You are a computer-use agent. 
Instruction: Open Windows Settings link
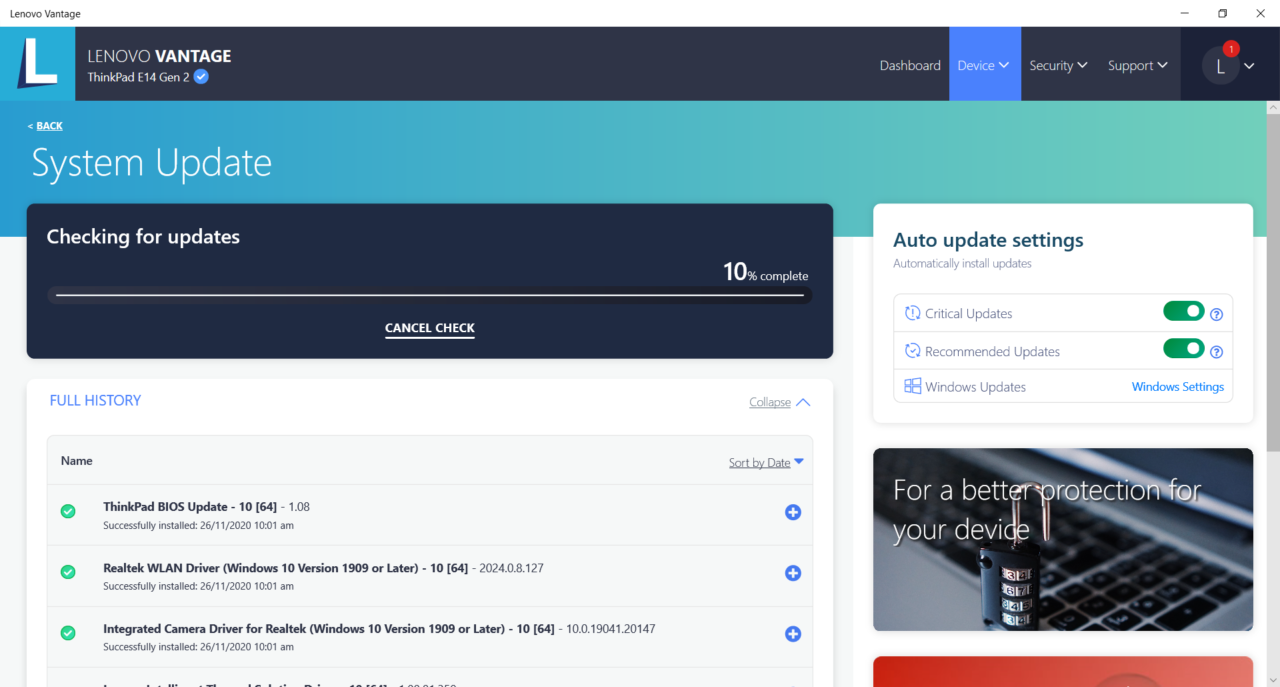(x=1177, y=387)
